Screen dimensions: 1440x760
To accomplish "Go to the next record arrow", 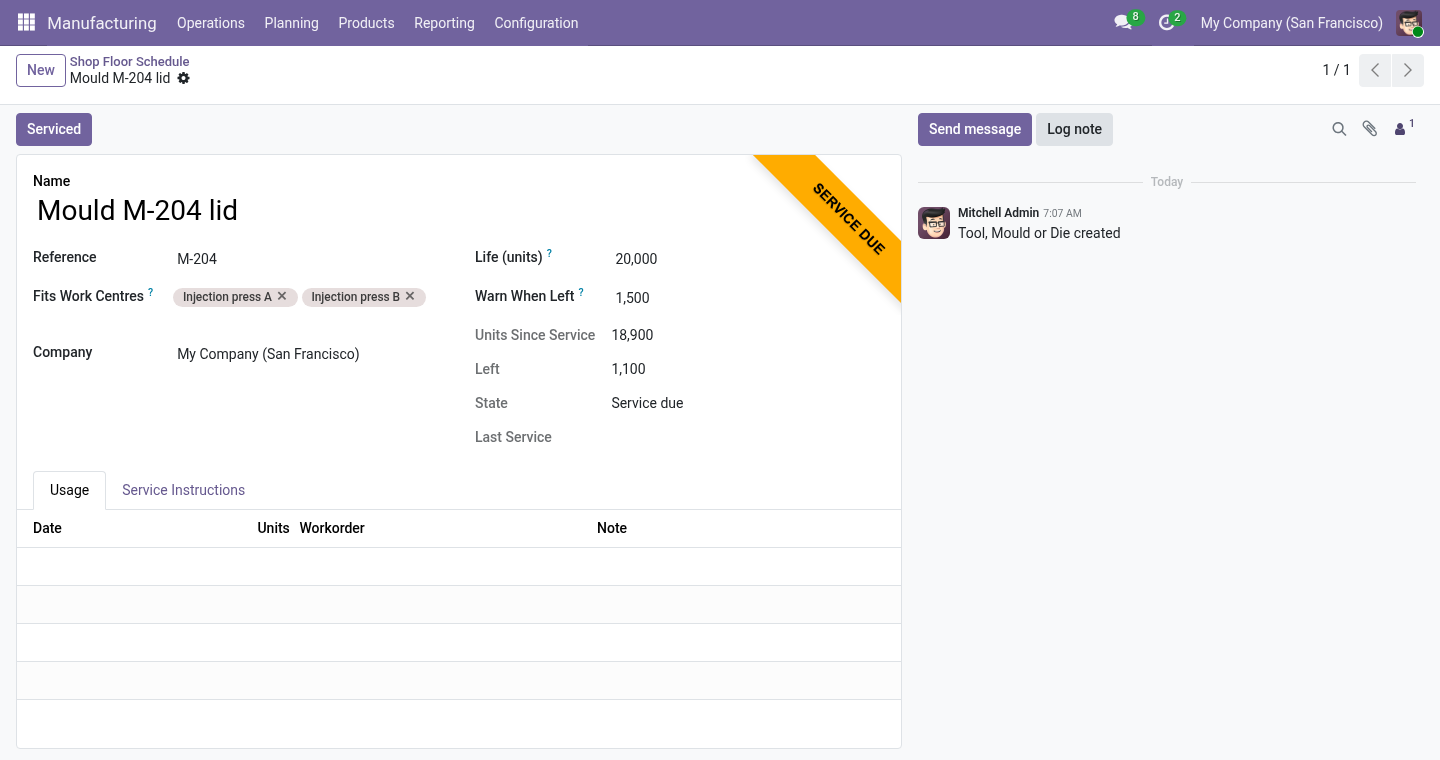I will point(1407,70).
